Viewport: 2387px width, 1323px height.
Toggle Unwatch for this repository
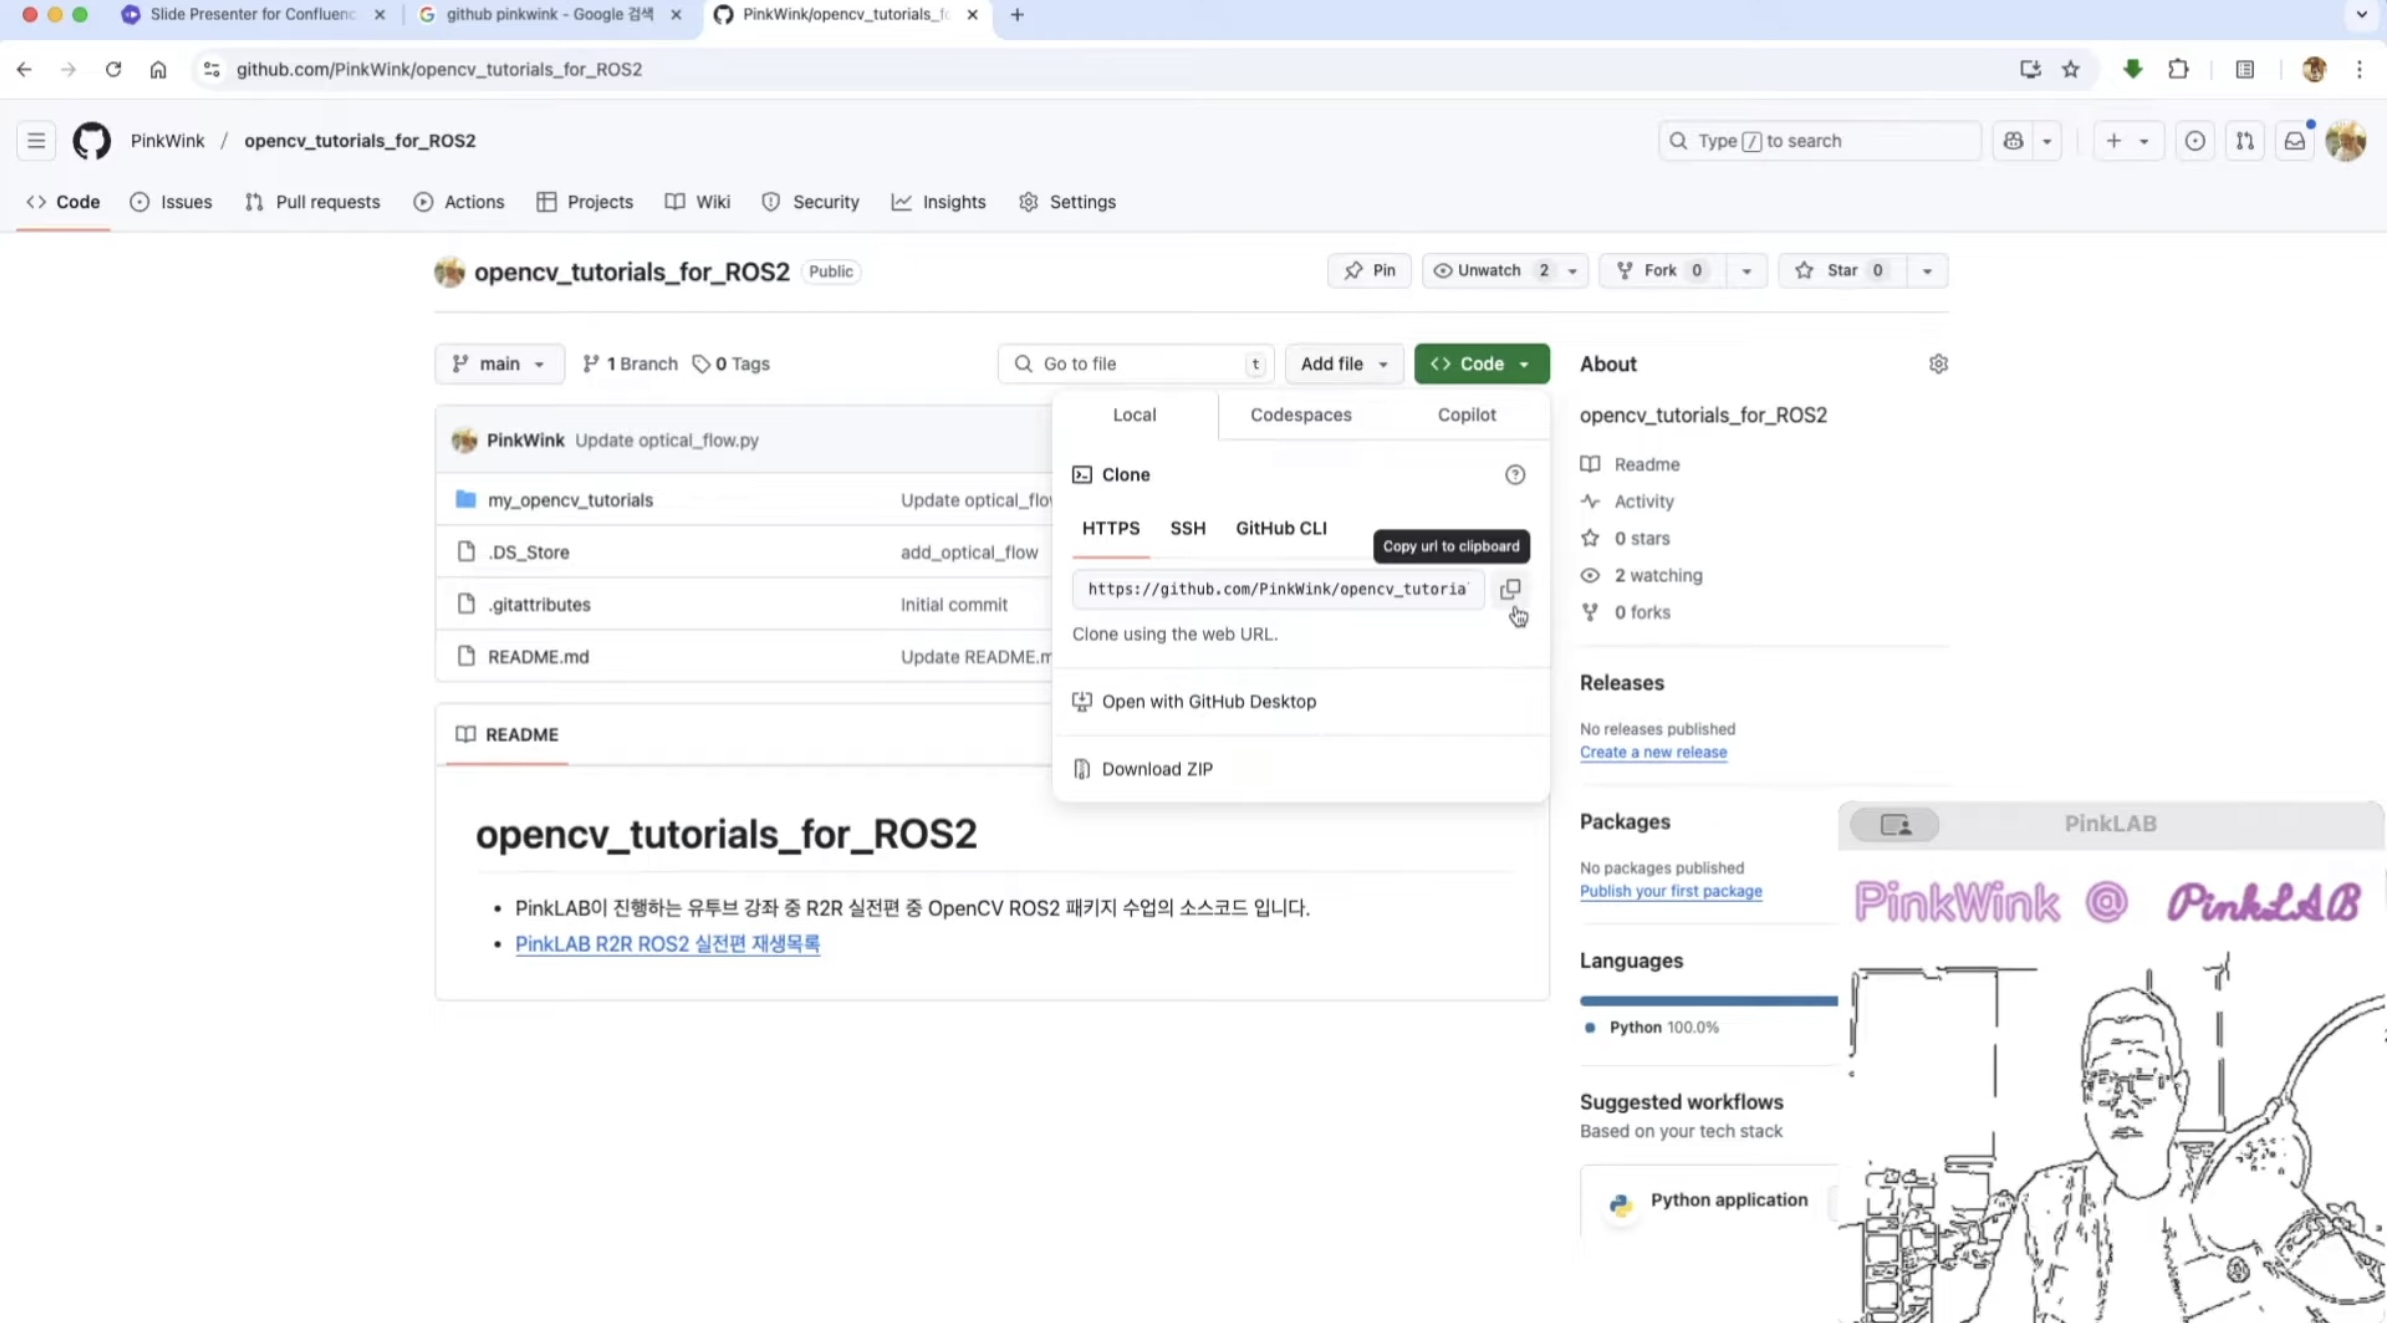point(1488,271)
